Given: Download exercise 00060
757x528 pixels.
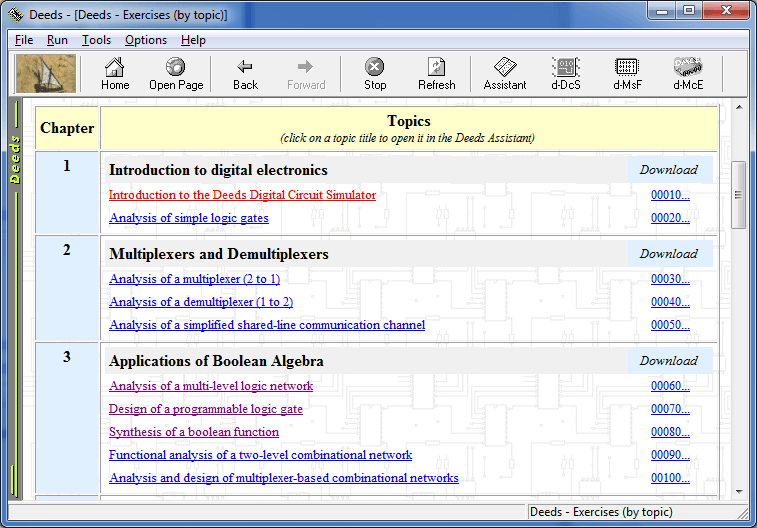Looking at the screenshot, I should click(670, 386).
